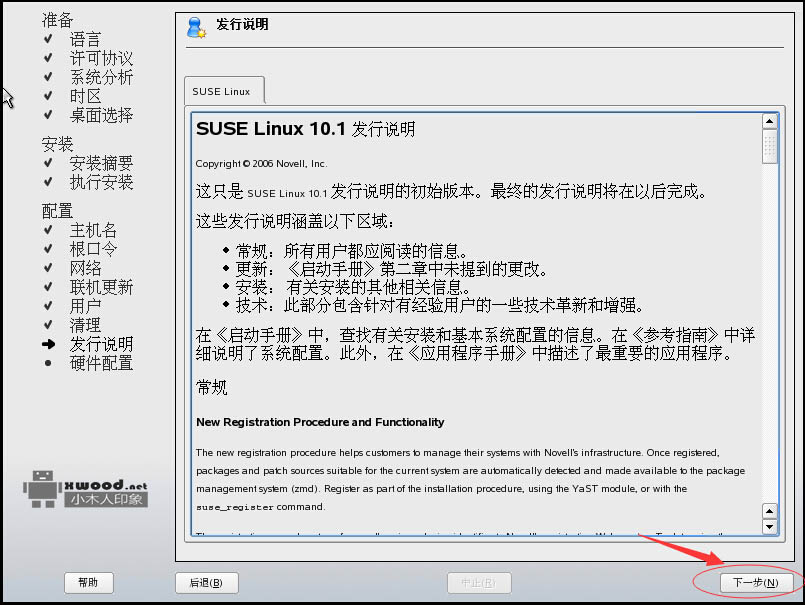Select the 用户 configuration step
Screen dimensions: 805x605
[85, 305]
